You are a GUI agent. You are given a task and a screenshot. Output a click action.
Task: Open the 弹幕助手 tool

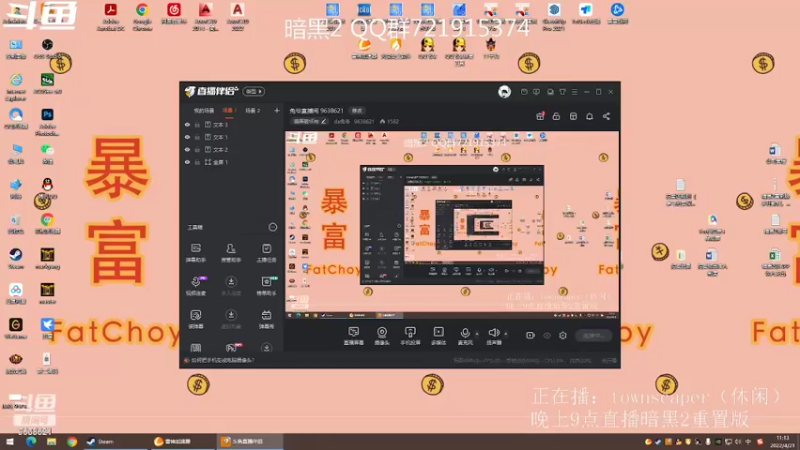195,253
